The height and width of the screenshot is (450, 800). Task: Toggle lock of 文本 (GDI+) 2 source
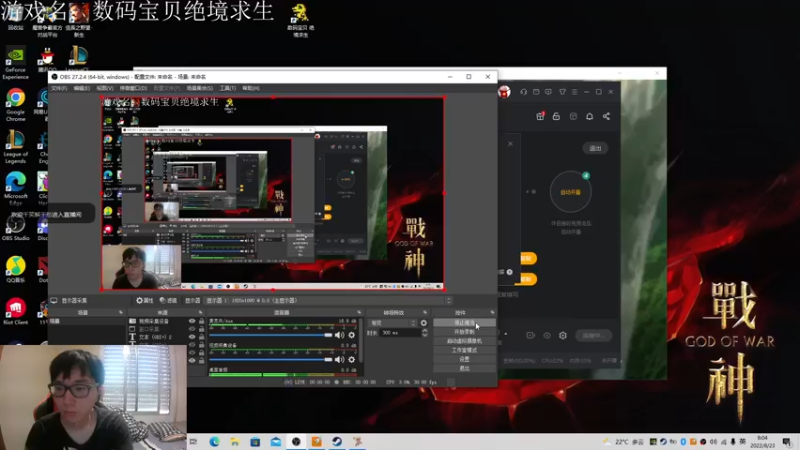click(202, 337)
